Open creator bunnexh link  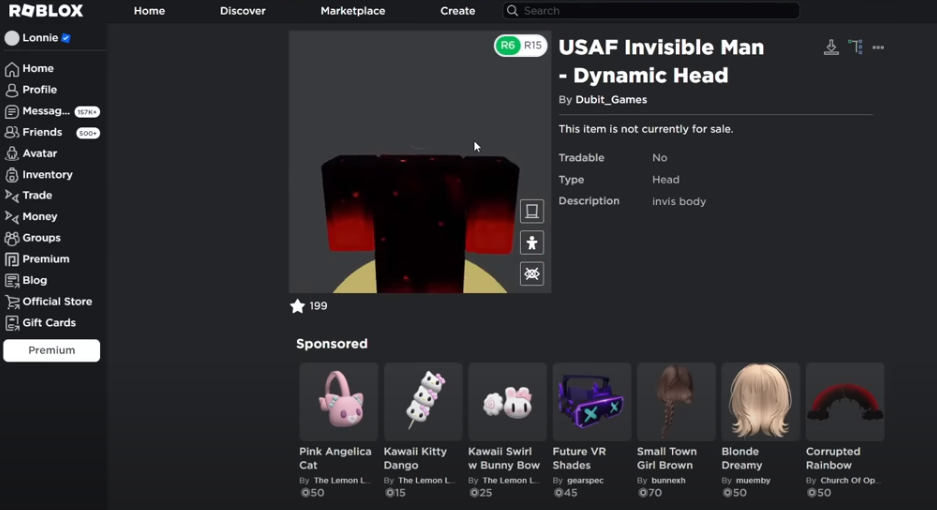coord(668,481)
